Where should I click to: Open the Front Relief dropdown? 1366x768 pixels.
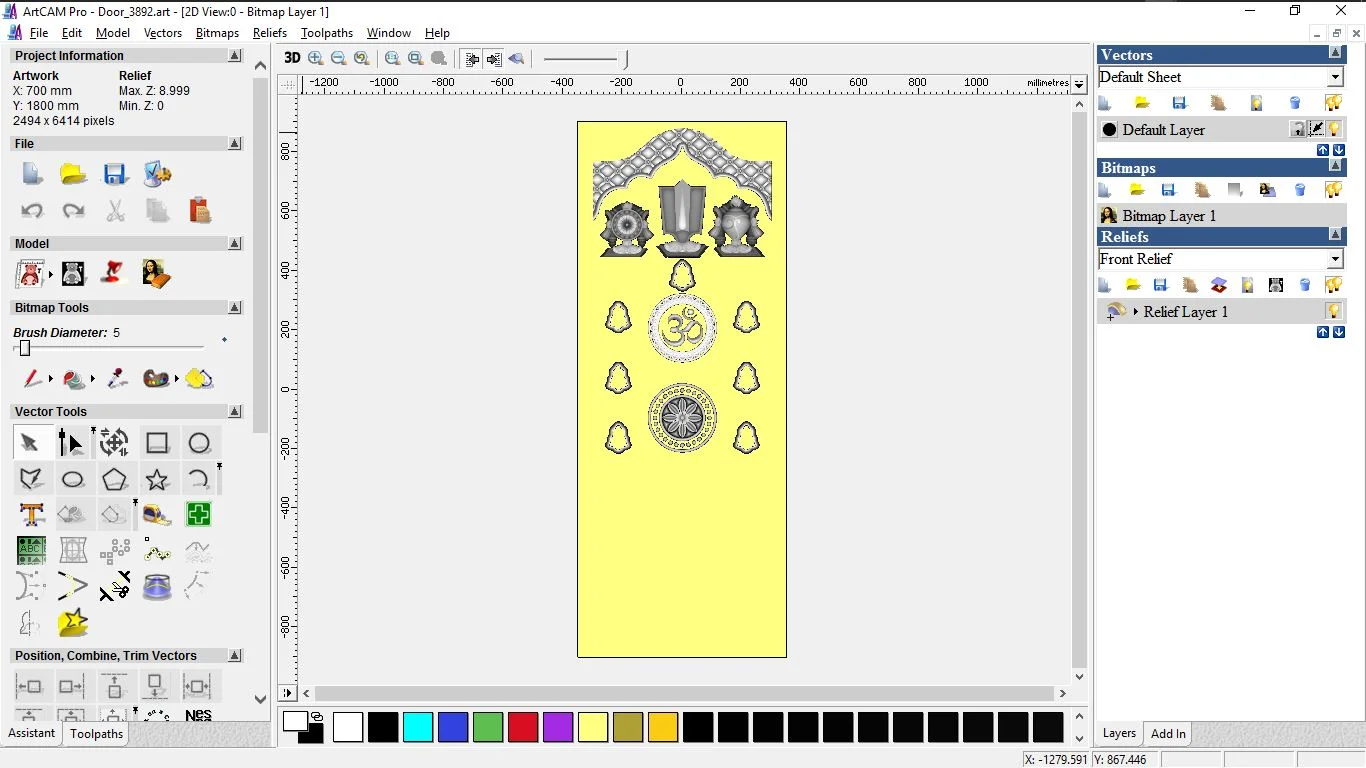[x=1335, y=260]
